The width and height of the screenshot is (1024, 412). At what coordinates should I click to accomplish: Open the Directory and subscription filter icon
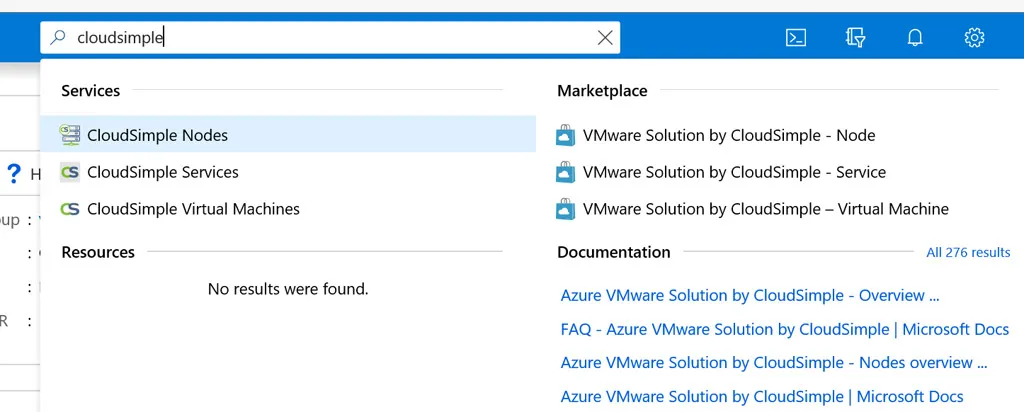[x=856, y=38]
